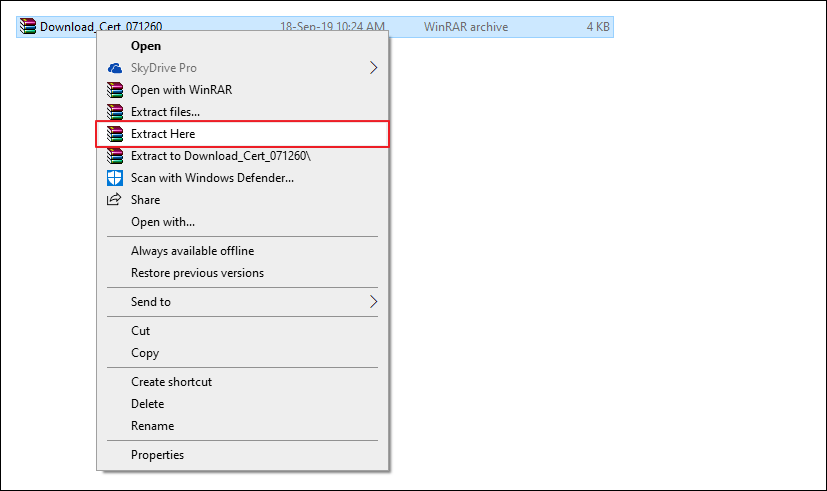The height and width of the screenshot is (491, 827).
Task: Open Properties of the archive
Action: (243, 455)
